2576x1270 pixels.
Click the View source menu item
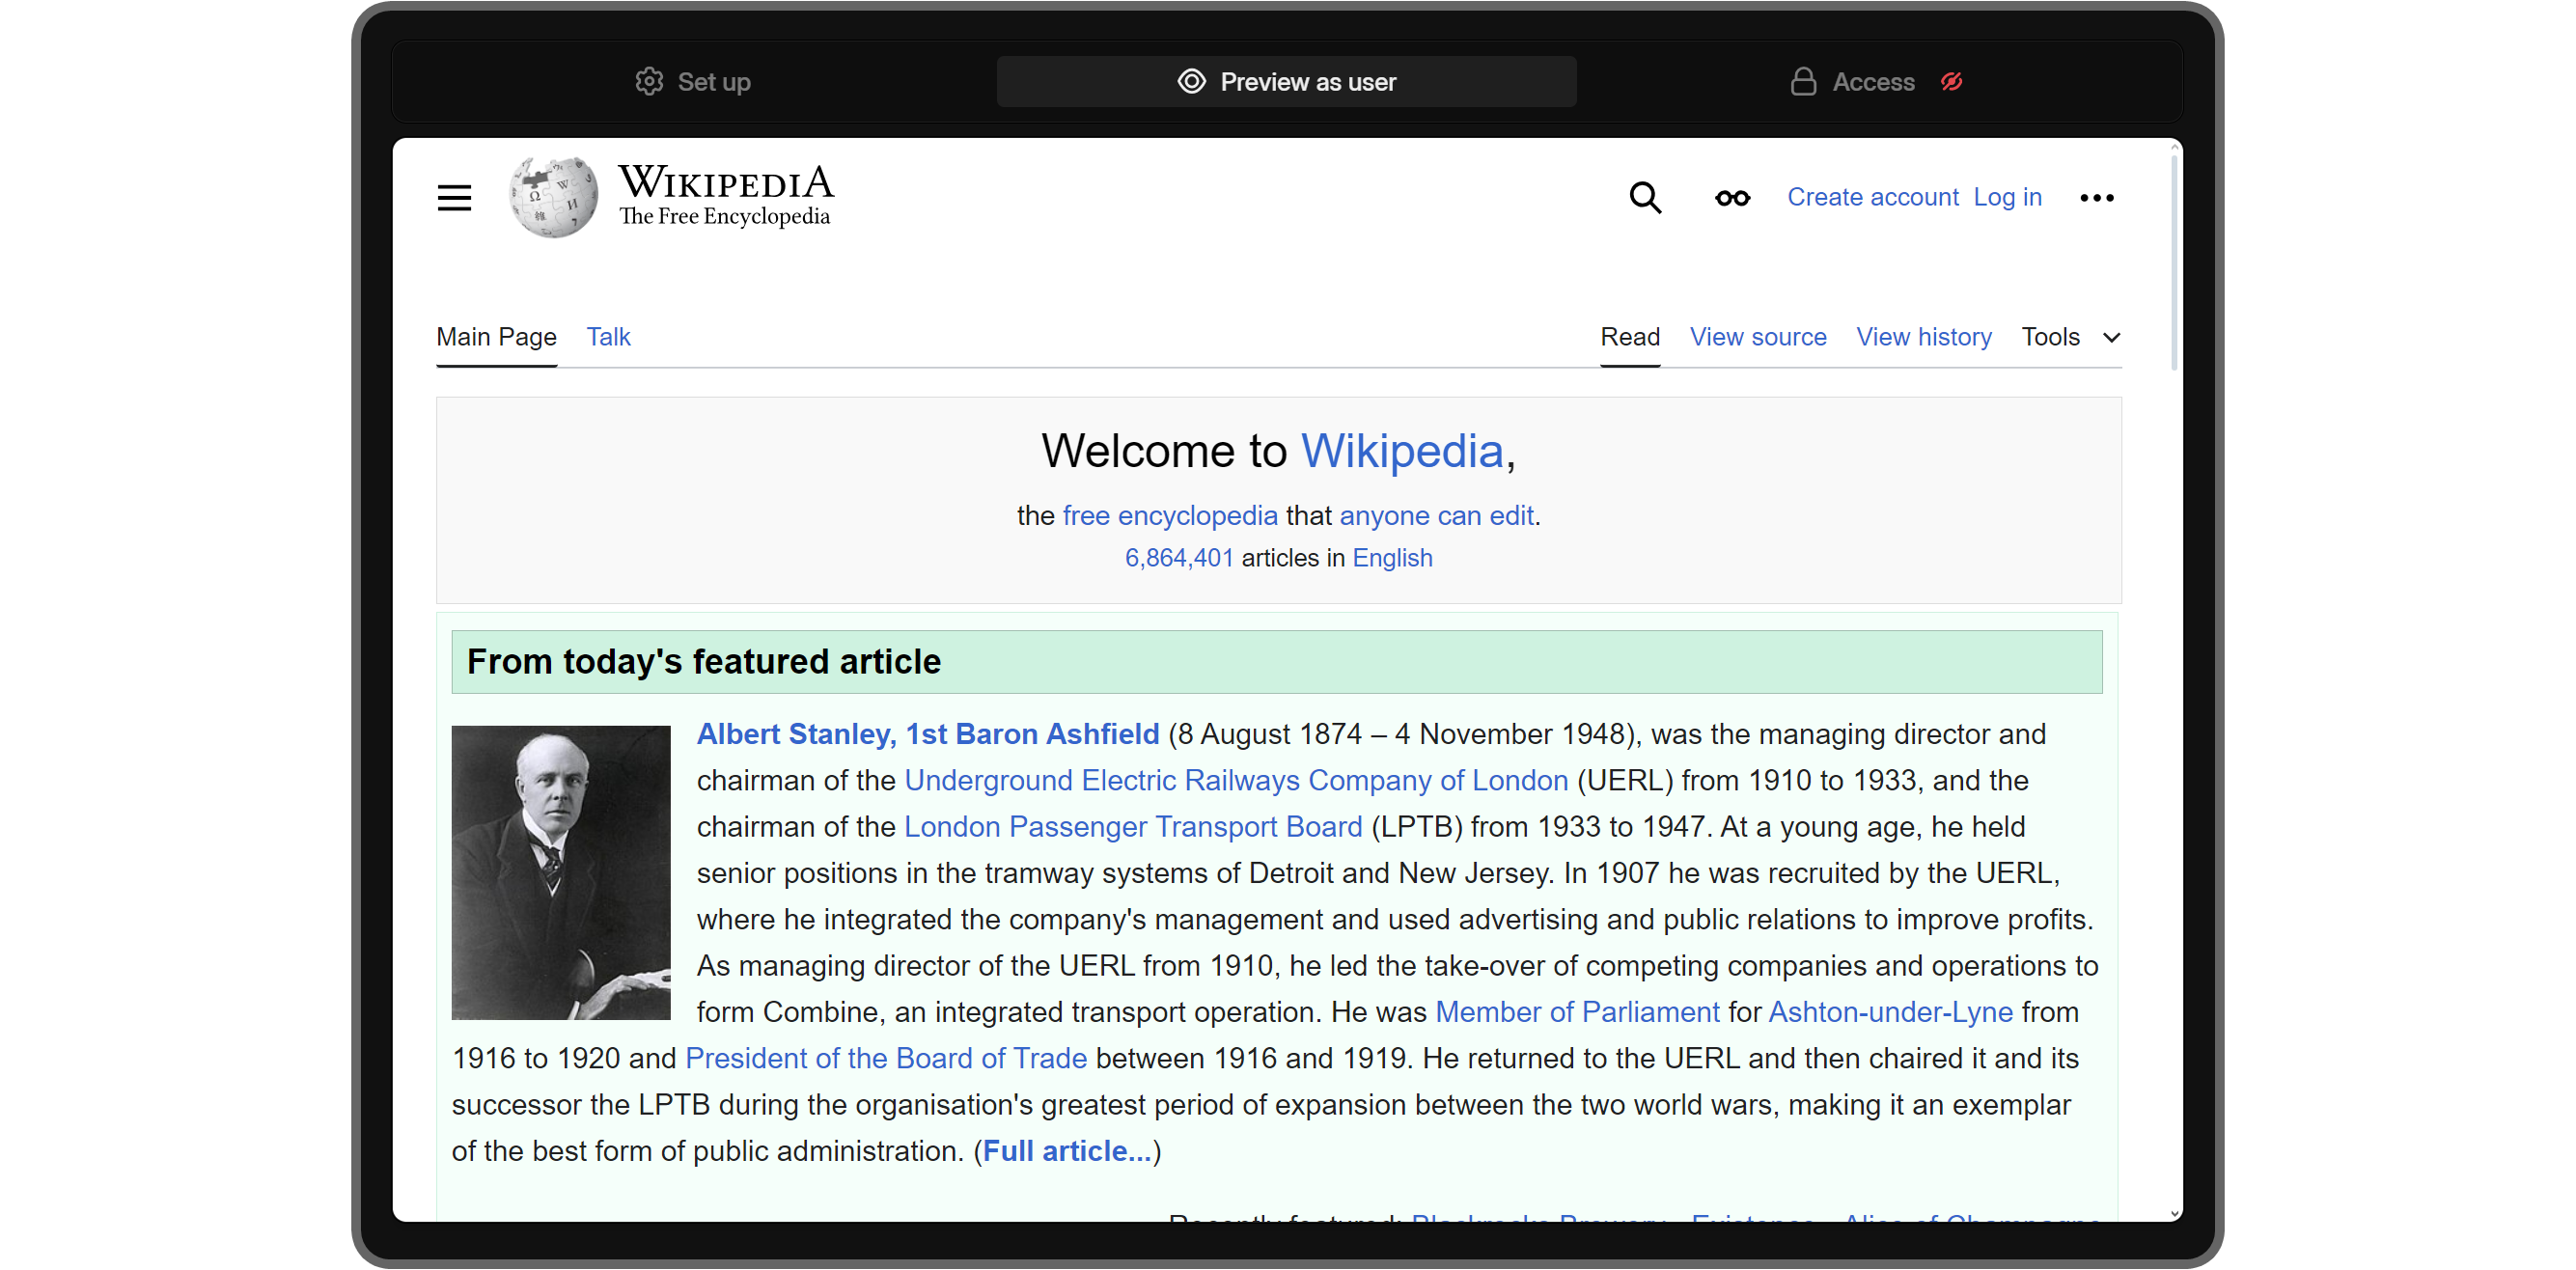1759,337
